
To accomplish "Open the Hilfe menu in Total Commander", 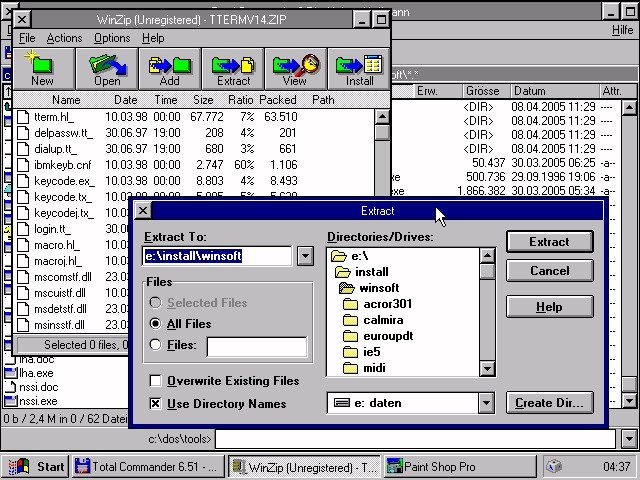I will tap(622, 30).
